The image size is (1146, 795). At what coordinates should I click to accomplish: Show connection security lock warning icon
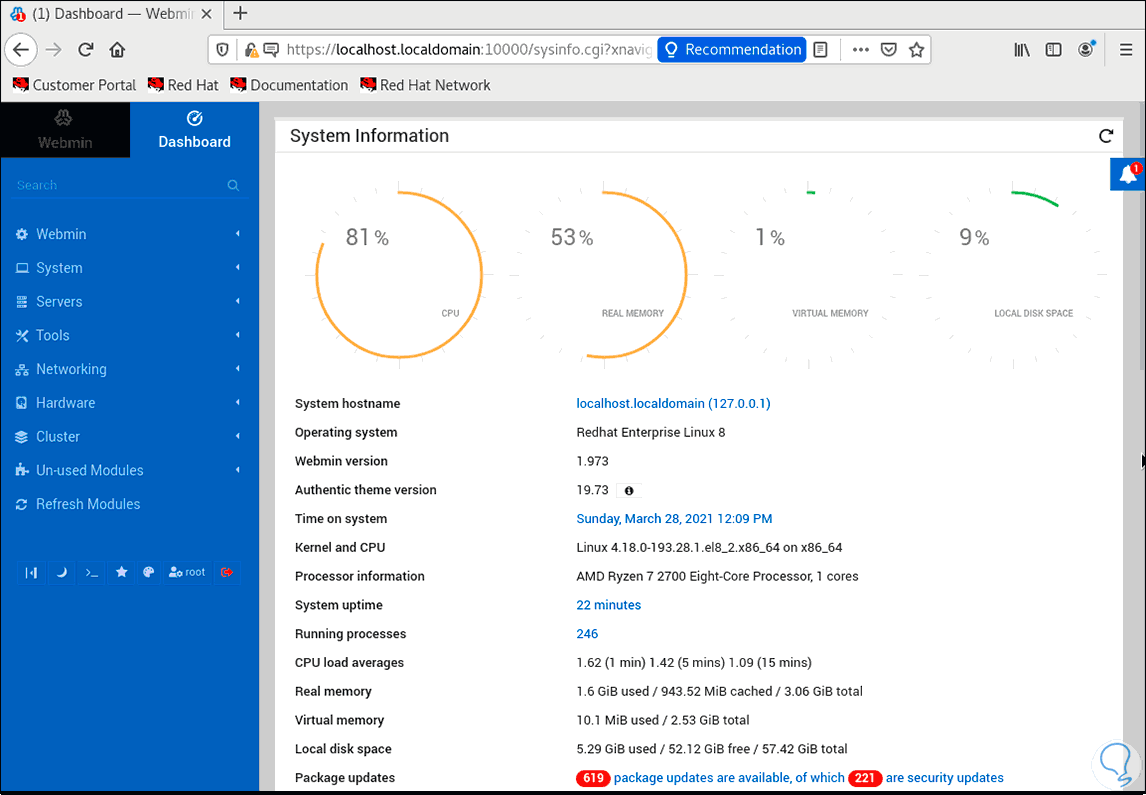point(251,50)
